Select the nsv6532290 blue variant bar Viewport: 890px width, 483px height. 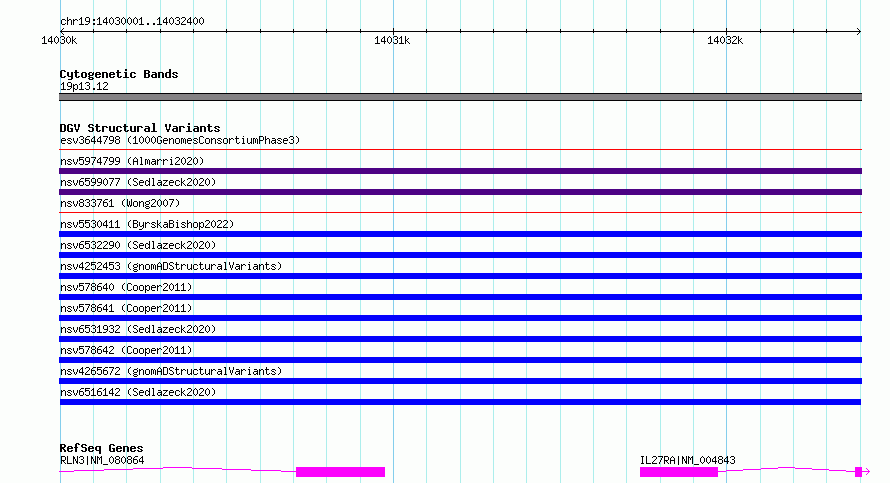[x=460, y=255]
